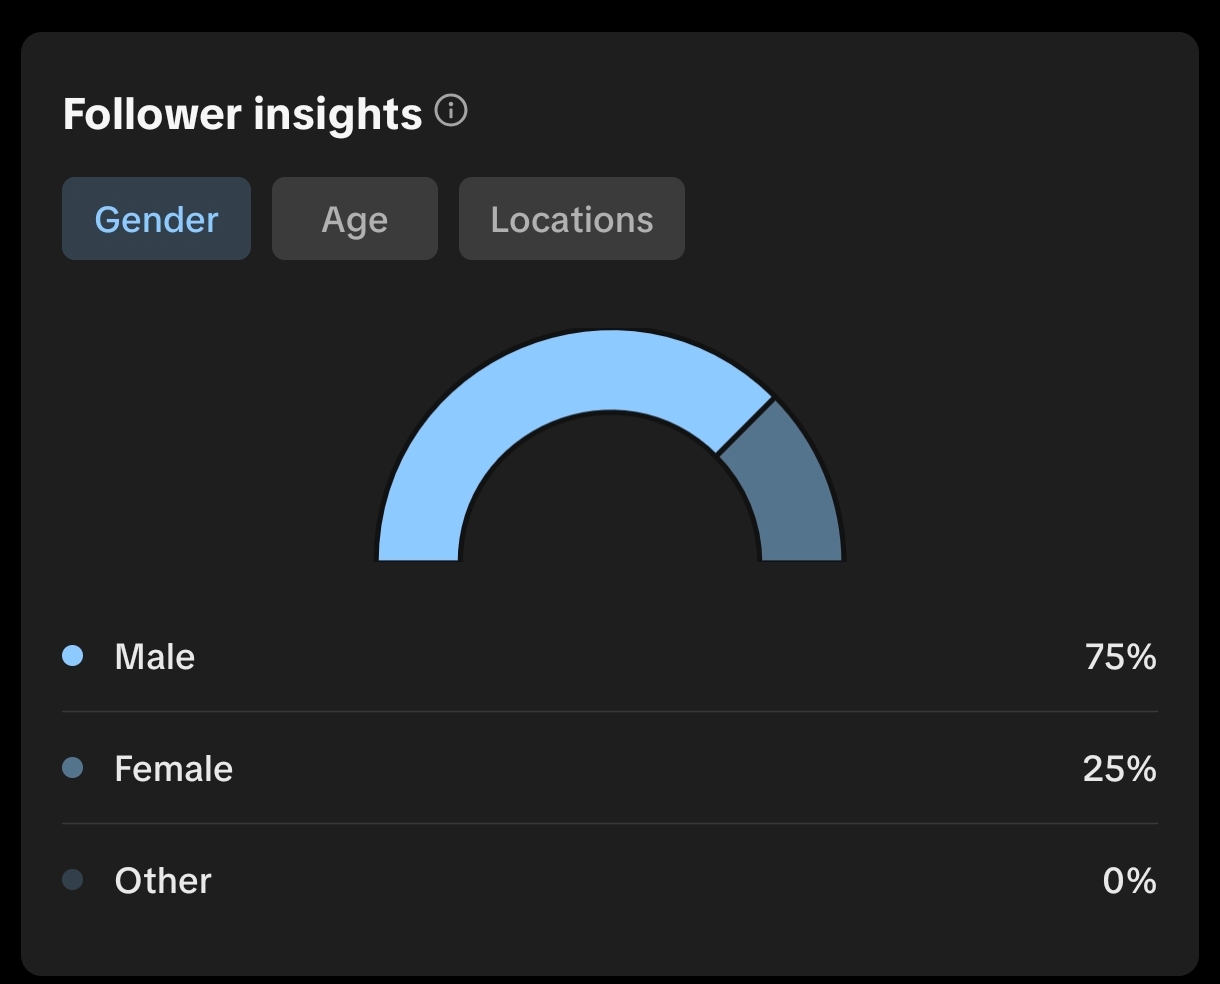Open the Locations tab

(572, 219)
